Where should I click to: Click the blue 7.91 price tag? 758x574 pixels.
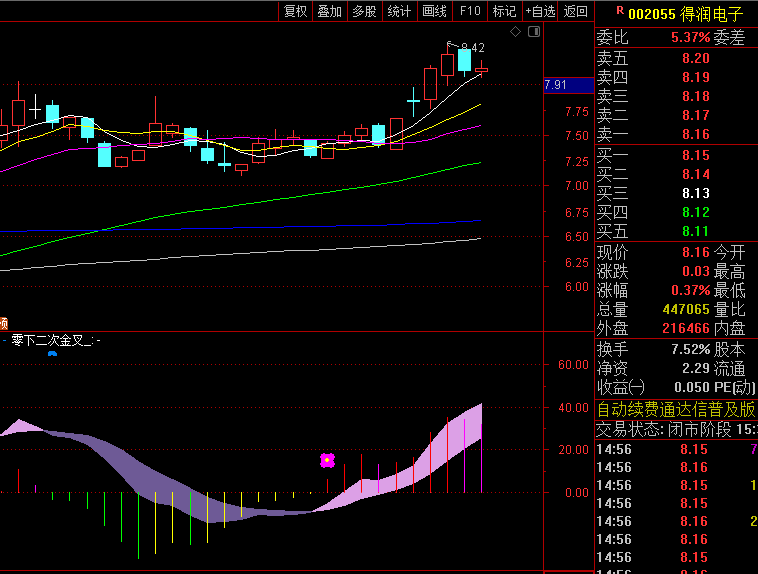(555, 85)
